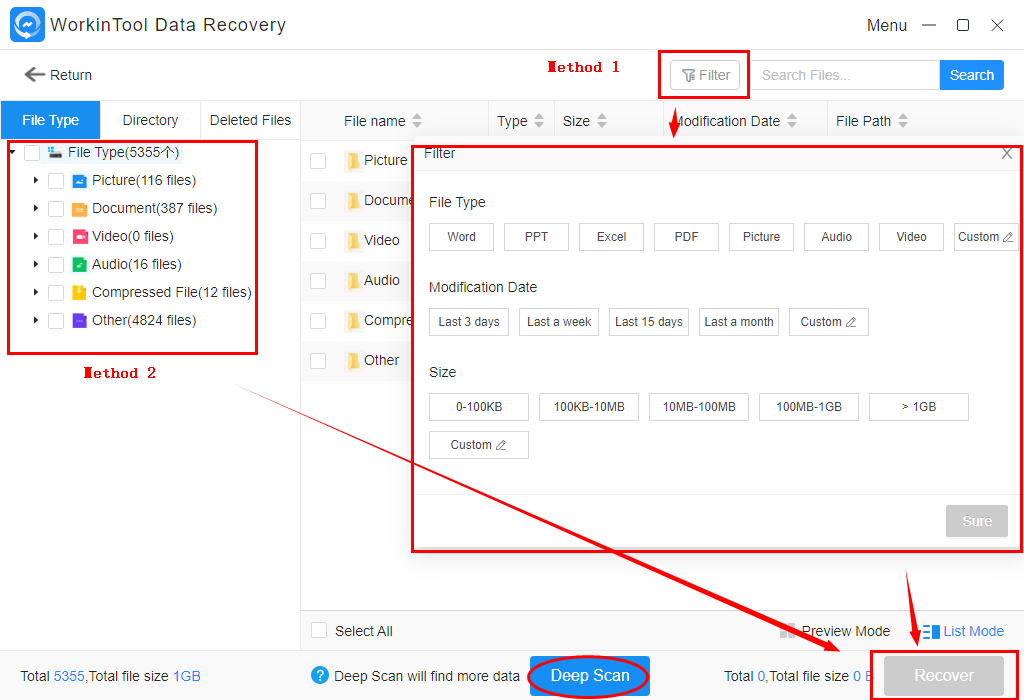The width and height of the screenshot is (1024, 700).
Task: Choose Last a month date filter
Action: pos(739,322)
